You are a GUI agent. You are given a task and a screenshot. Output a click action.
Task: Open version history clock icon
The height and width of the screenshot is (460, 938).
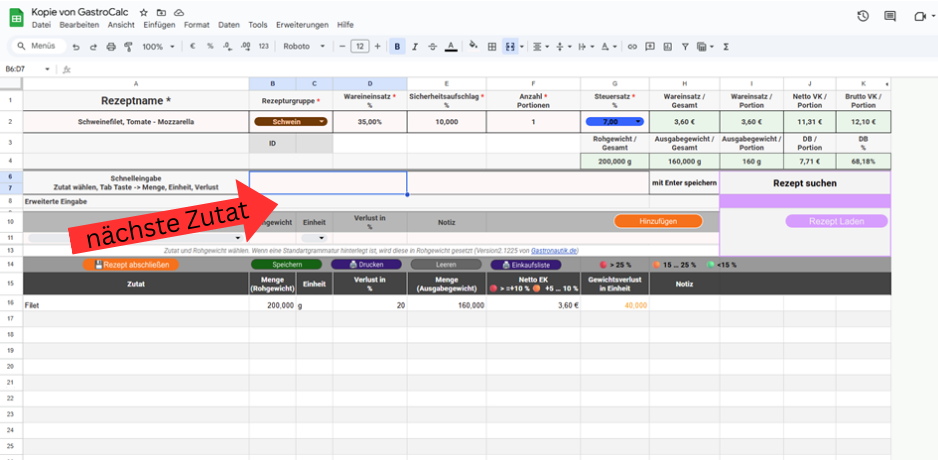point(863,16)
